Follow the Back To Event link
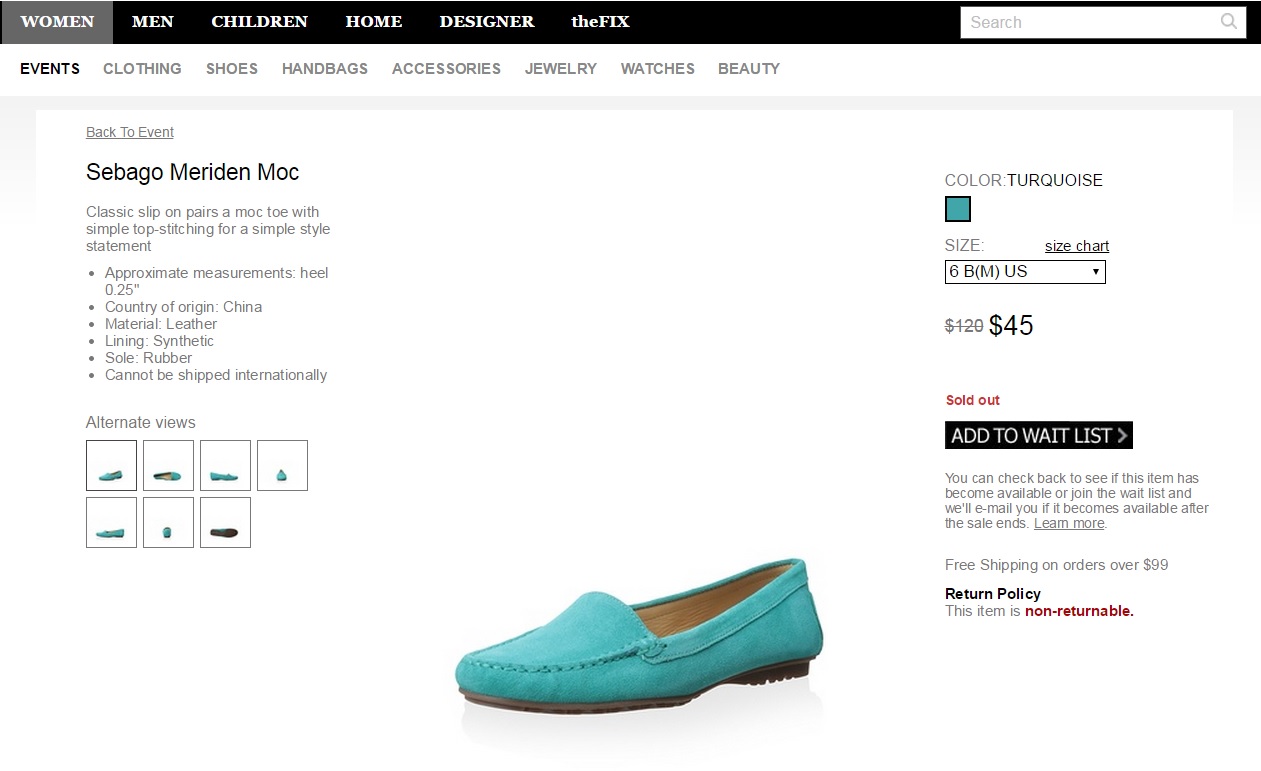The width and height of the screenshot is (1261, 771). click(x=130, y=132)
